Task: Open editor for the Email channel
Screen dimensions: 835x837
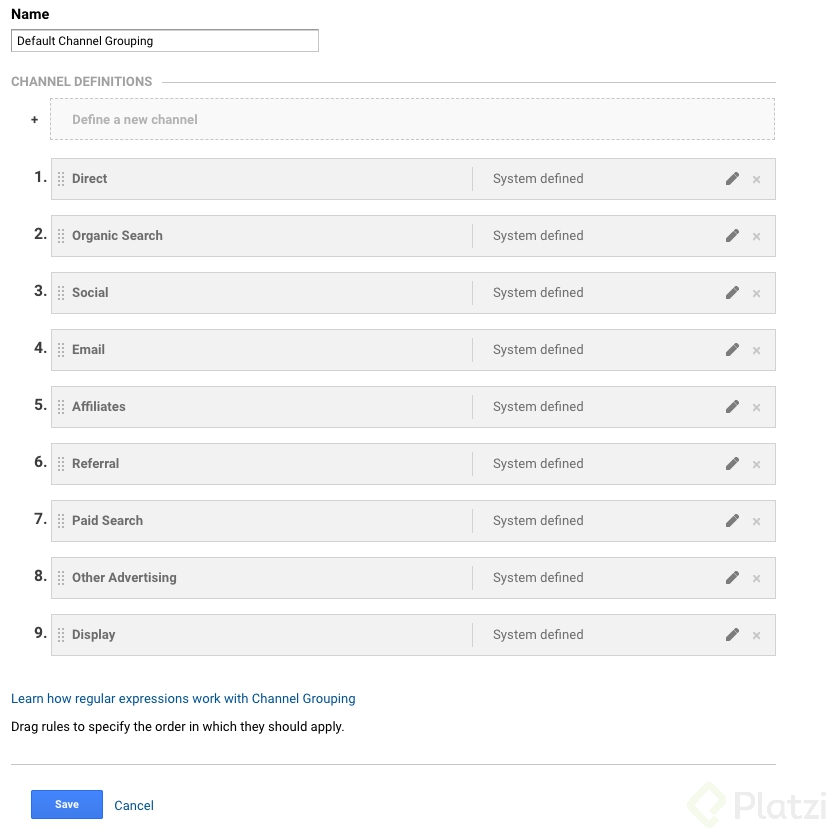Action: [732, 350]
